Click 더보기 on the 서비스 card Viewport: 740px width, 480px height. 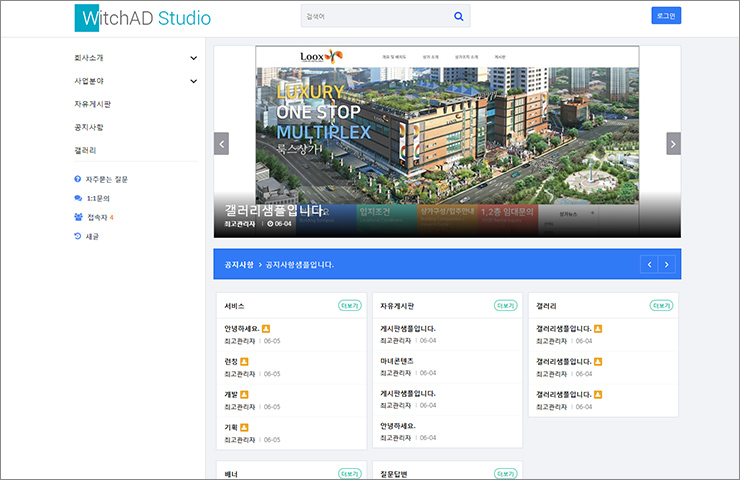[x=350, y=306]
